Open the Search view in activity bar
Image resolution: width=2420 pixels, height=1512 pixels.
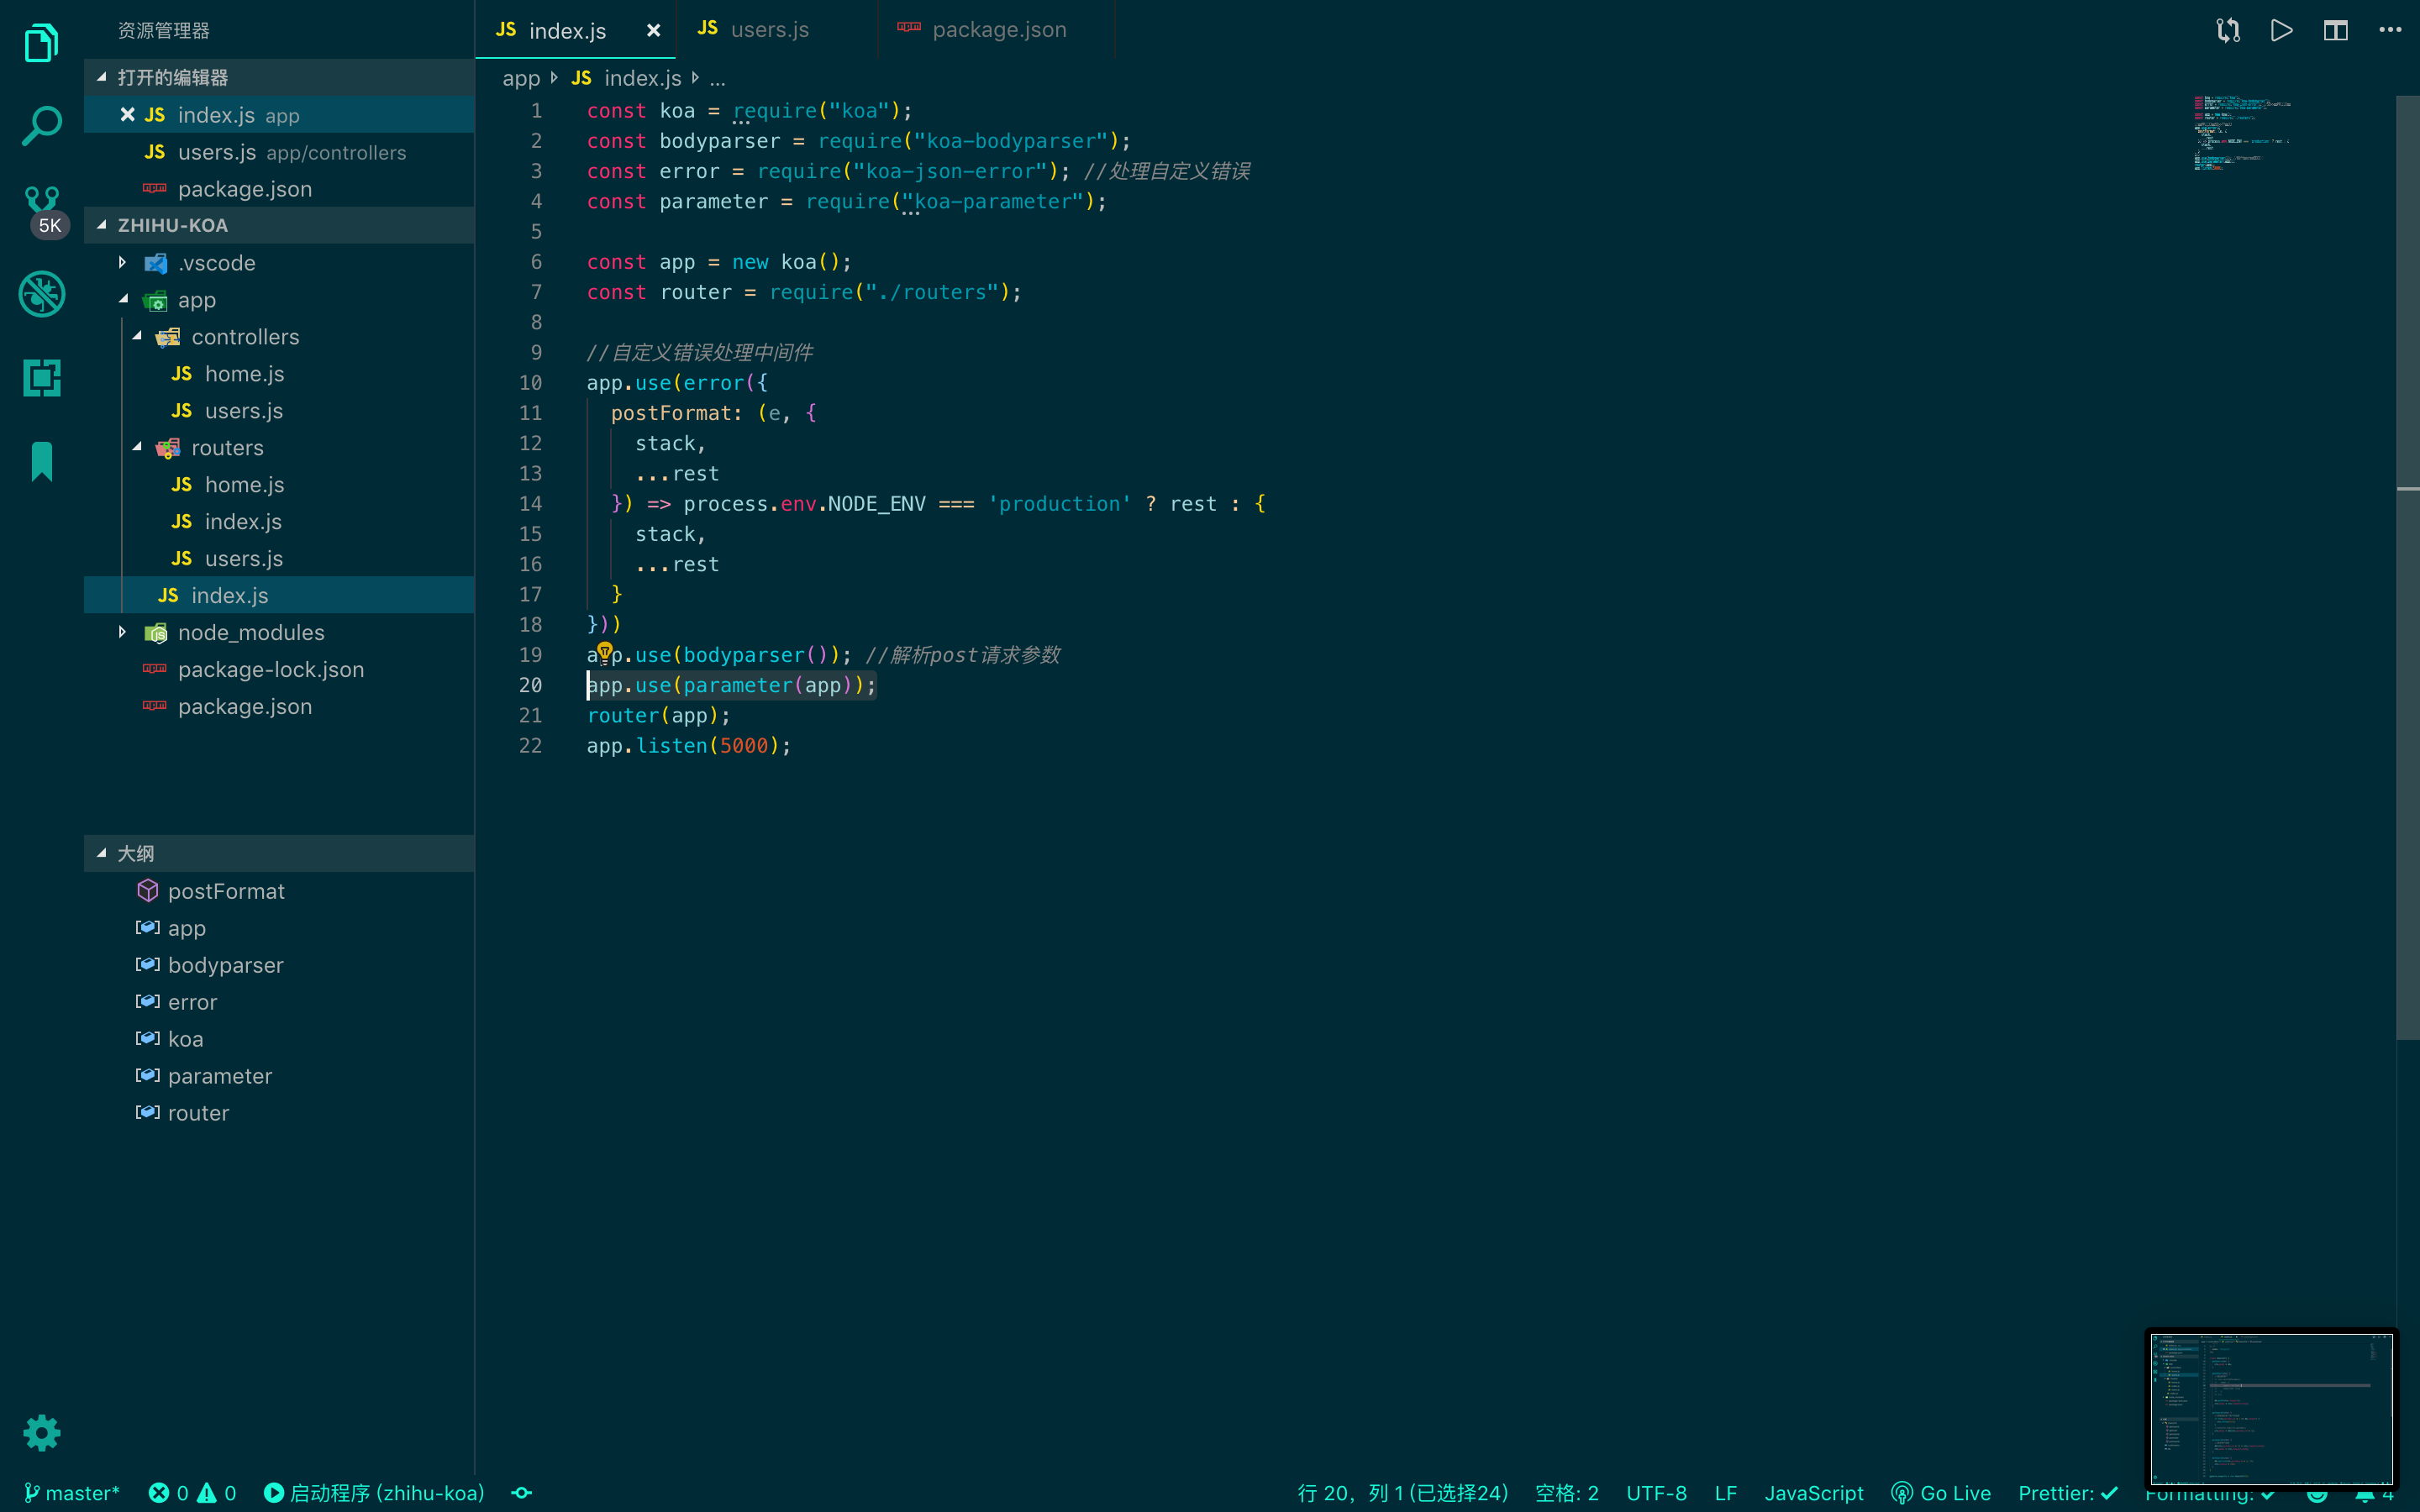point(41,126)
